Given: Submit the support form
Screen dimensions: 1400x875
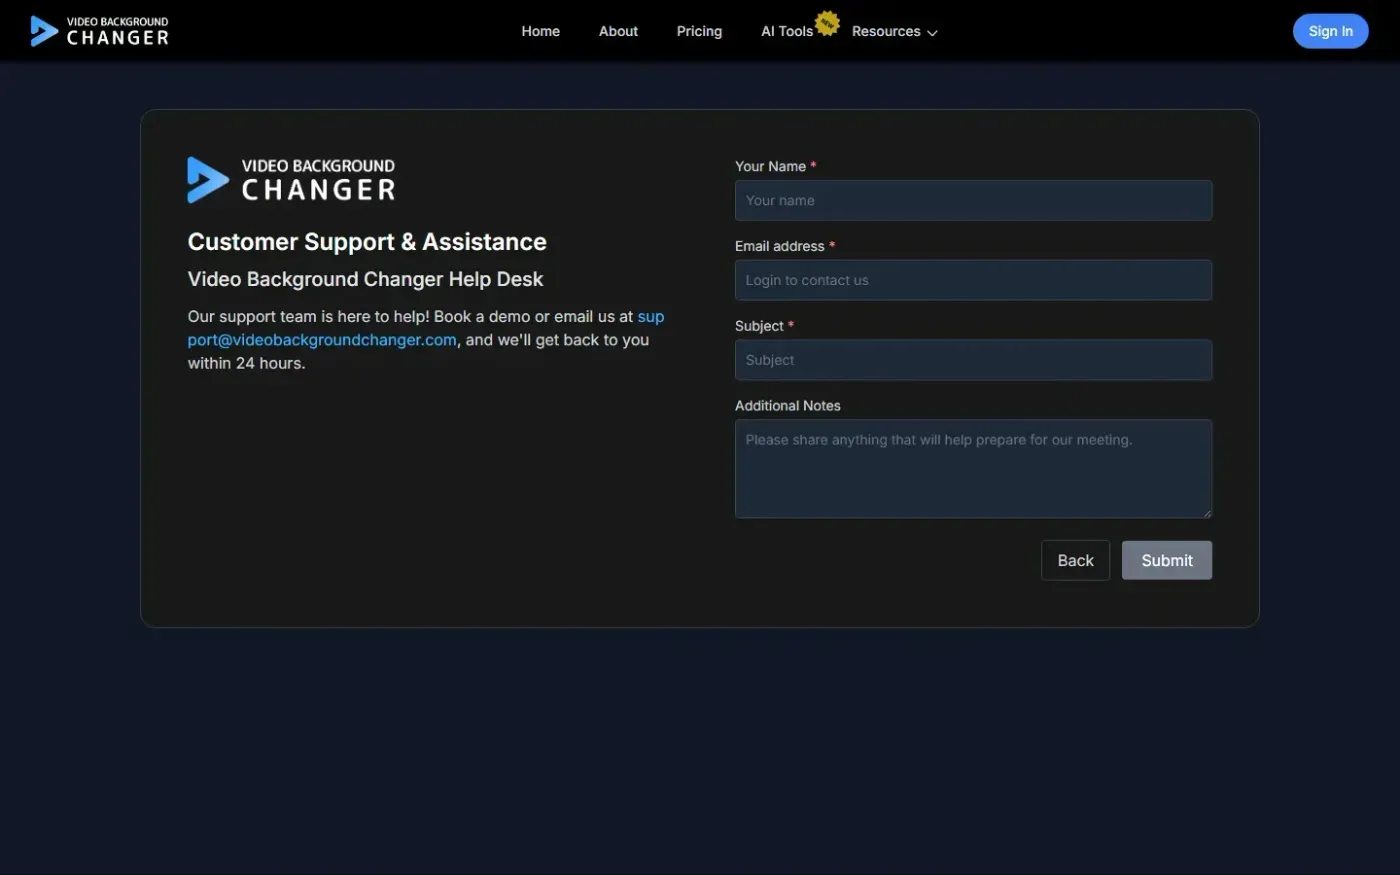Looking at the screenshot, I should click(1167, 560).
